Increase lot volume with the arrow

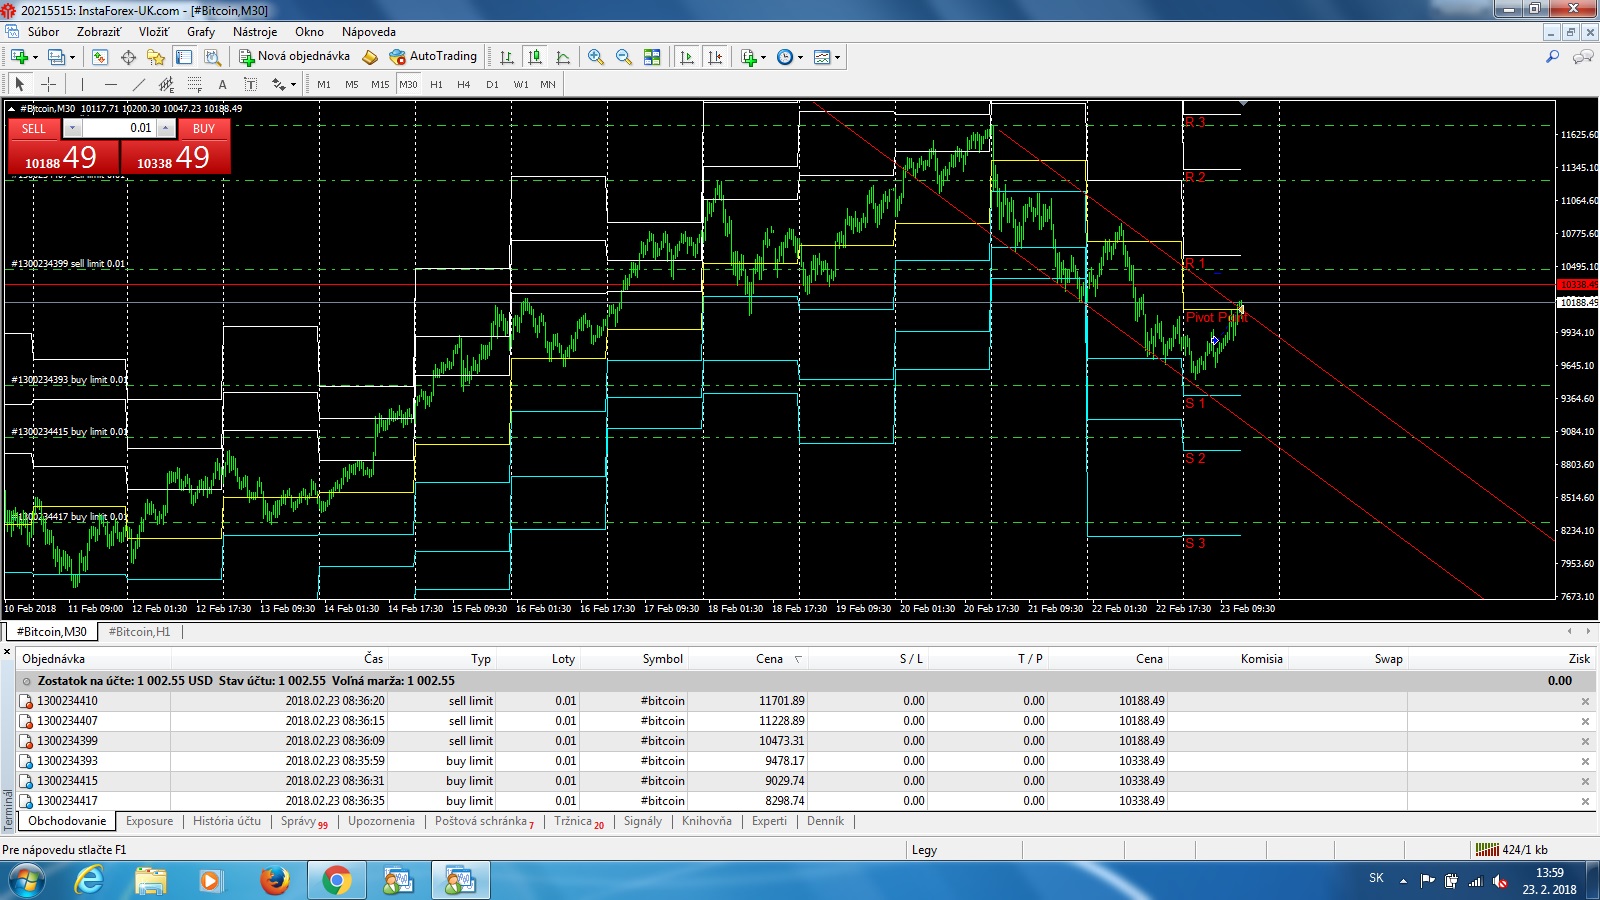pyautogui.click(x=166, y=128)
